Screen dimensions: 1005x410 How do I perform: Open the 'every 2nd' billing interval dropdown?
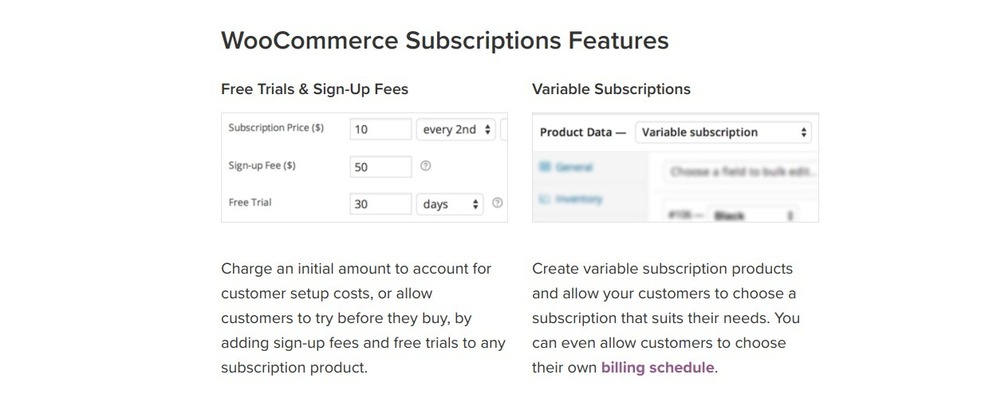[457, 129]
